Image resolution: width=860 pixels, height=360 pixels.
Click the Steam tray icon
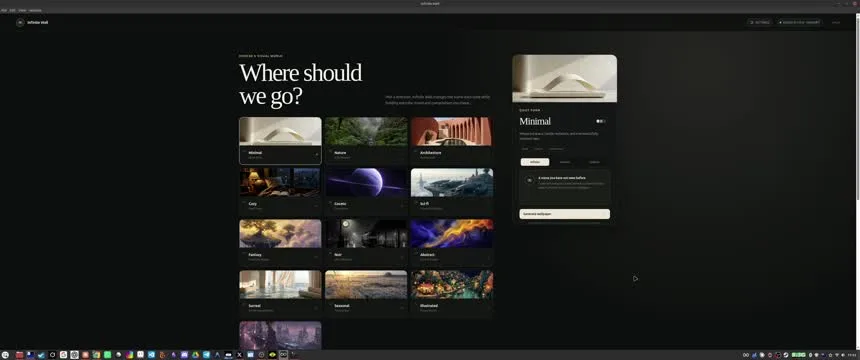tap(785, 355)
